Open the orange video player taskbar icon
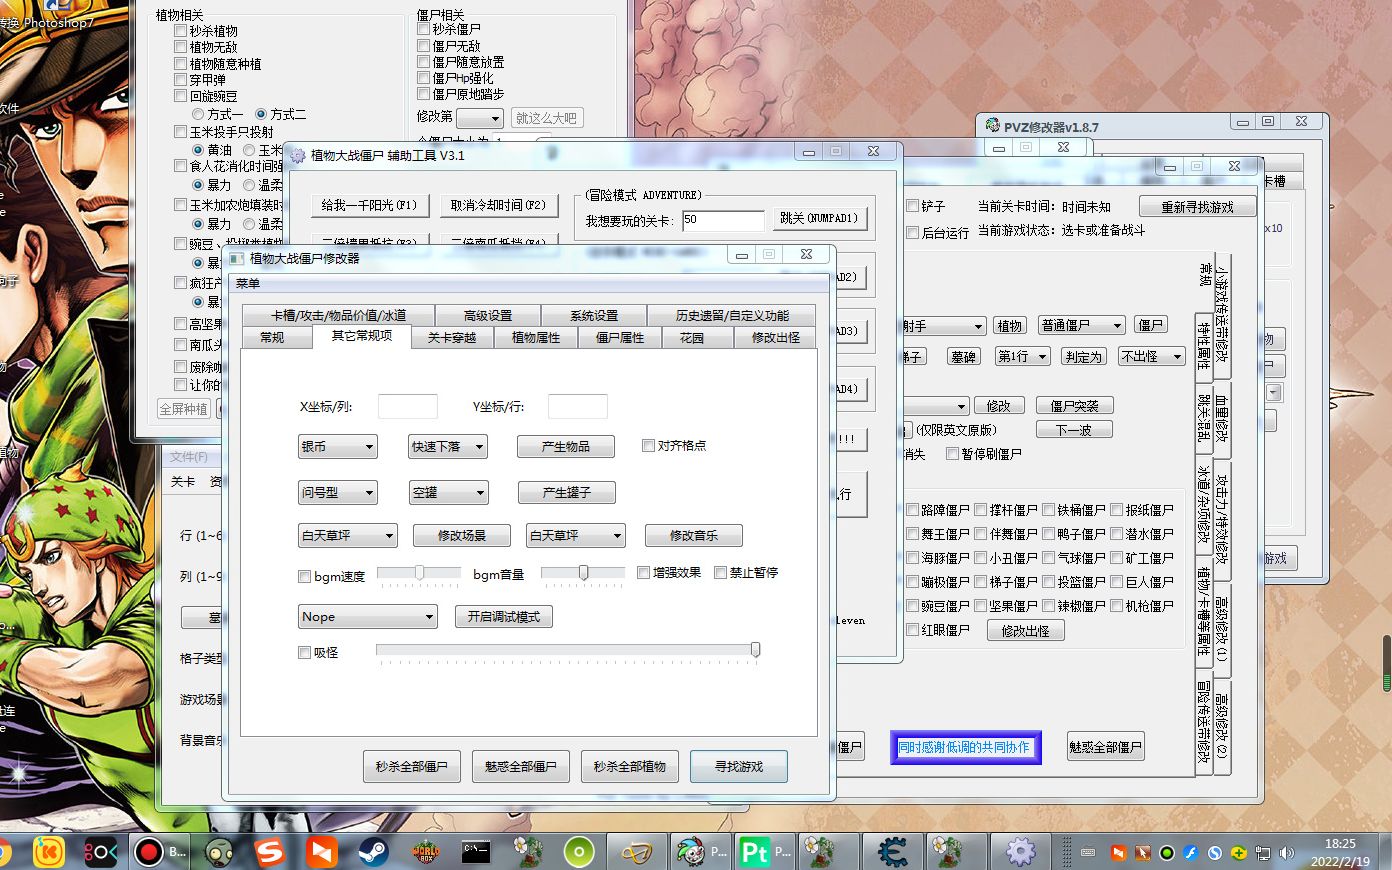 point(321,852)
